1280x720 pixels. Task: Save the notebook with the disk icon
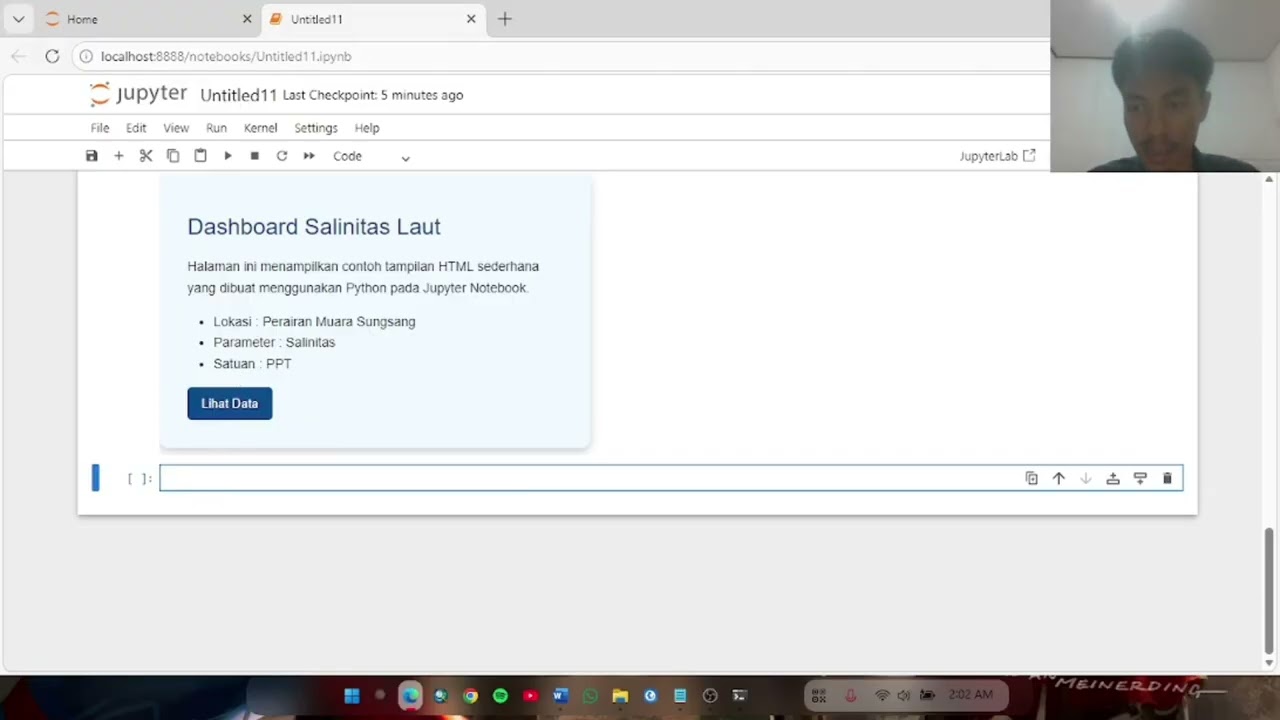[92, 156]
